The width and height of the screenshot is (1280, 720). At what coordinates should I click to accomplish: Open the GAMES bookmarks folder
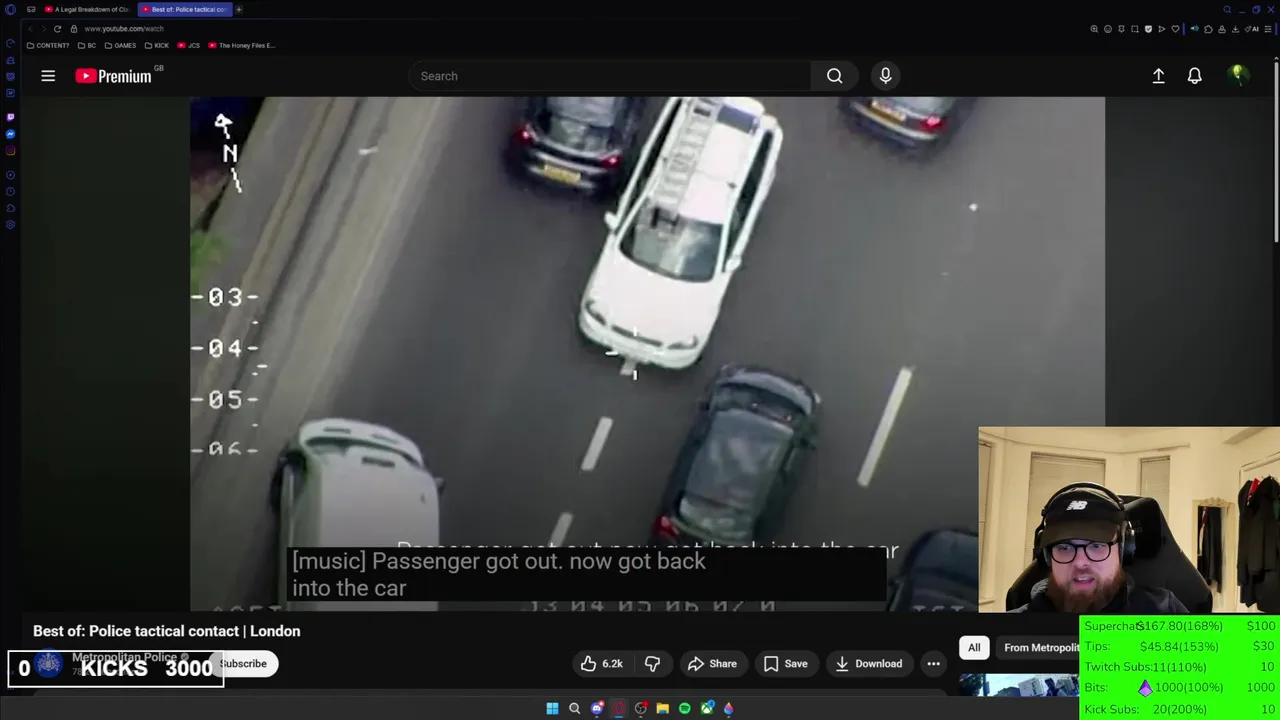click(120, 45)
